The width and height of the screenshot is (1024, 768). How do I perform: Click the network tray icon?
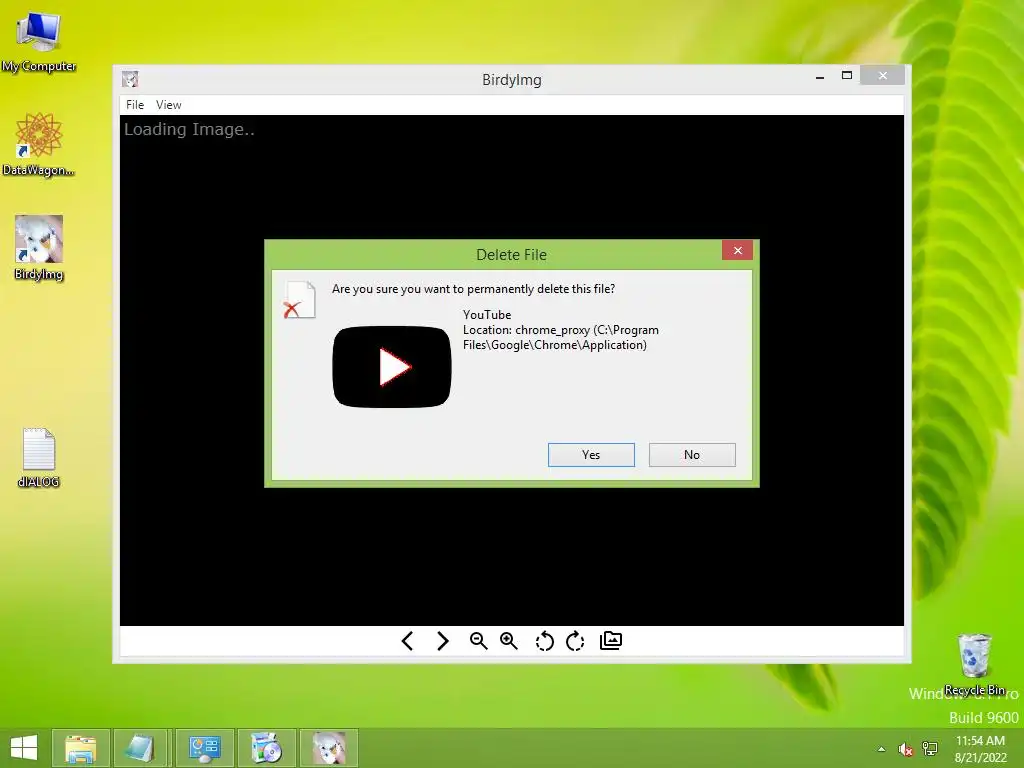[930, 749]
